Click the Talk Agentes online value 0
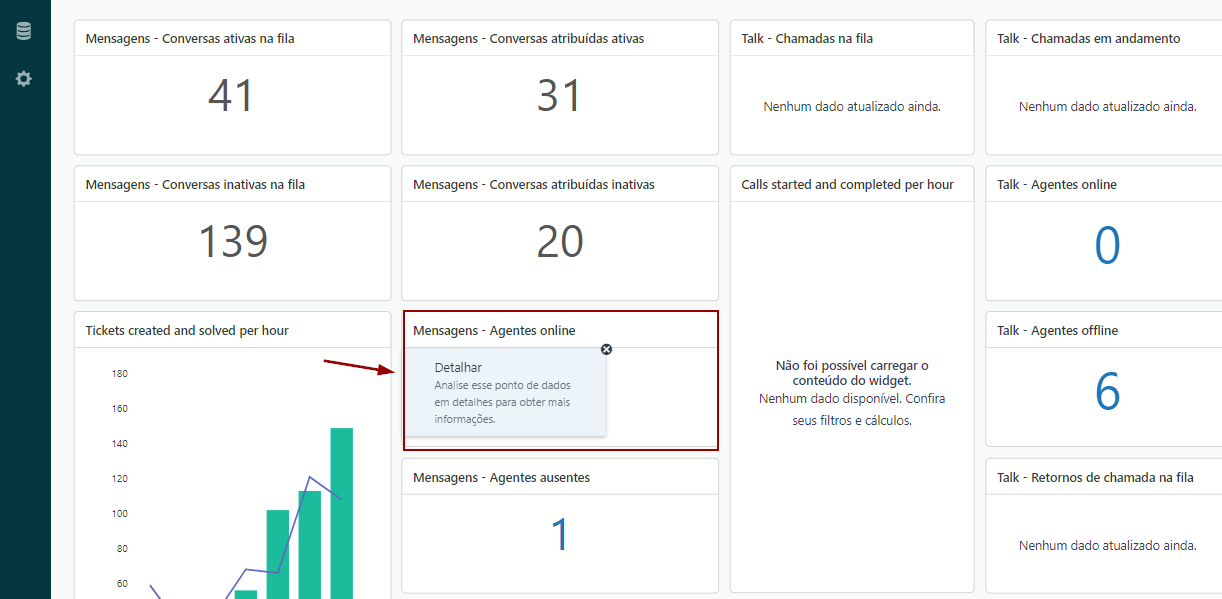Image resolution: width=1222 pixels, height=599 pixels. click(1107, 246)
